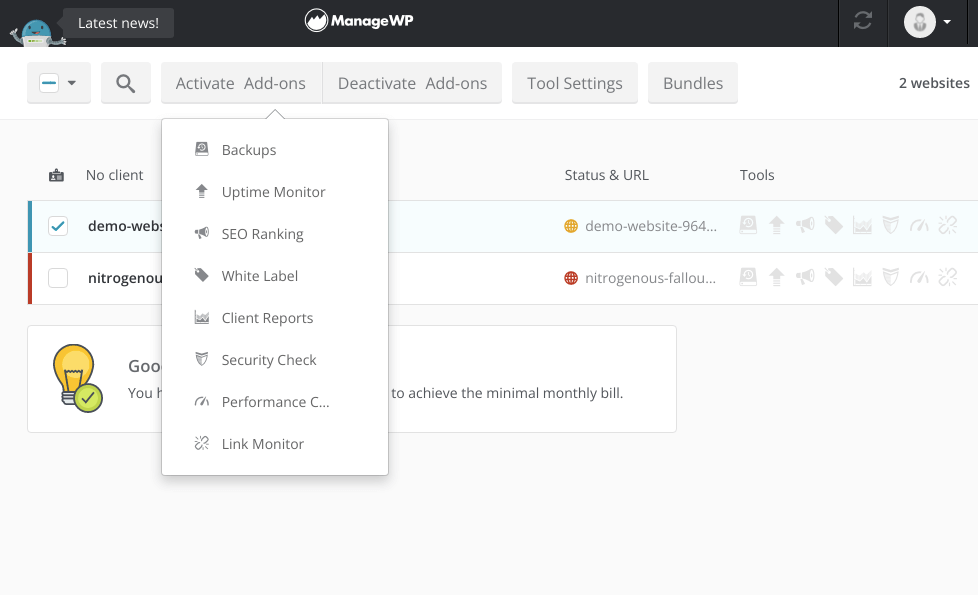Click the refresh sync icon in header
The width and height of the screenshot is (978, 595).
[x=862, y=23]
